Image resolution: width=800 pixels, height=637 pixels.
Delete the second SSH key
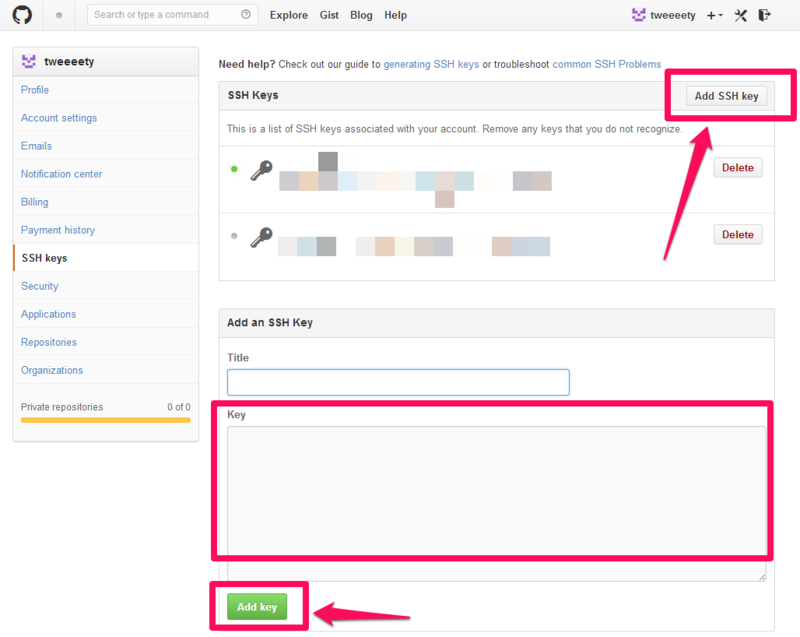(x=738, y=235)
